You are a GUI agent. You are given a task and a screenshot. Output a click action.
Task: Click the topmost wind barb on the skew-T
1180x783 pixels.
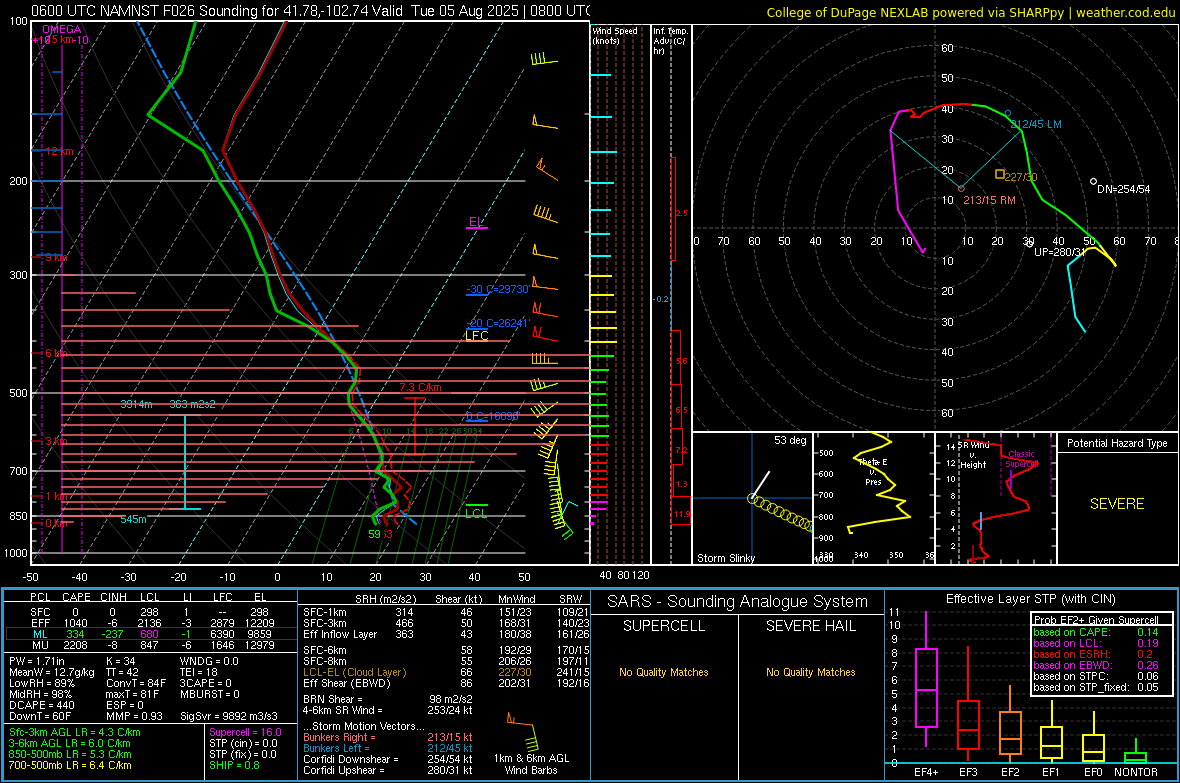(543, 59)
